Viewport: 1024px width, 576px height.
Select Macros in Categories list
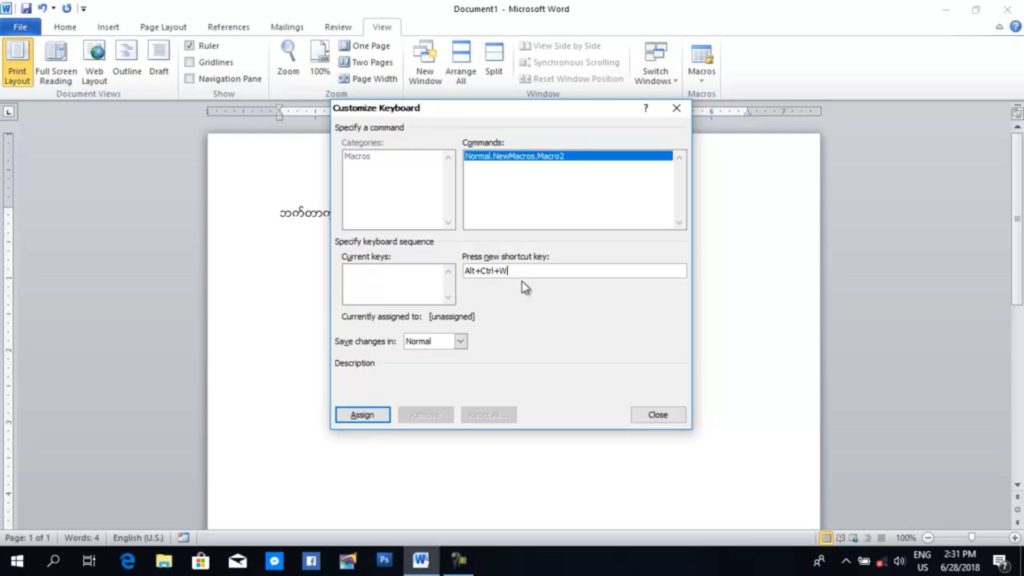pyautogui.click(x=357, y=156)
